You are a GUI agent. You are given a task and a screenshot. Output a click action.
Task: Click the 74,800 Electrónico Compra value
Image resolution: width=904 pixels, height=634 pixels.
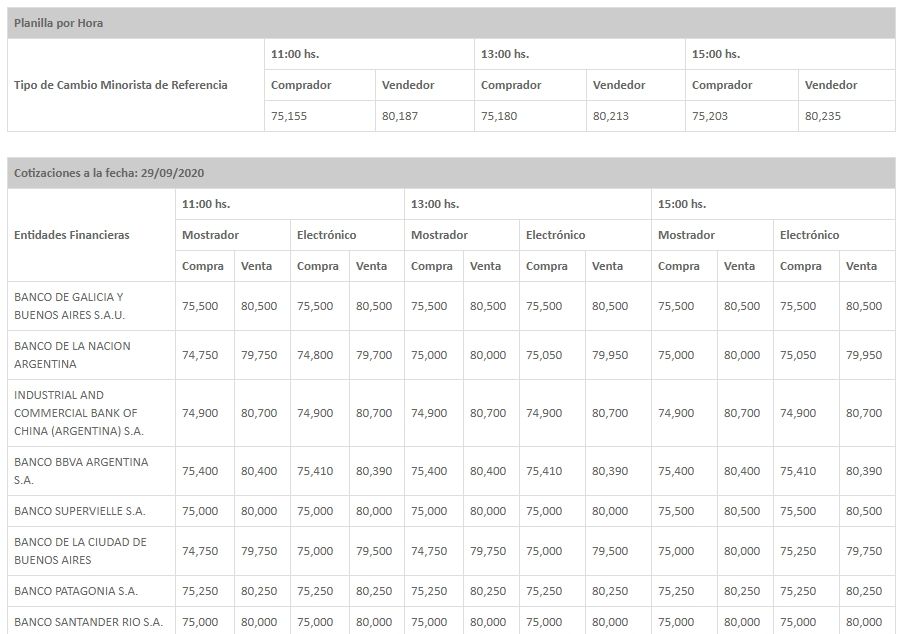click(x=315, y=355)
